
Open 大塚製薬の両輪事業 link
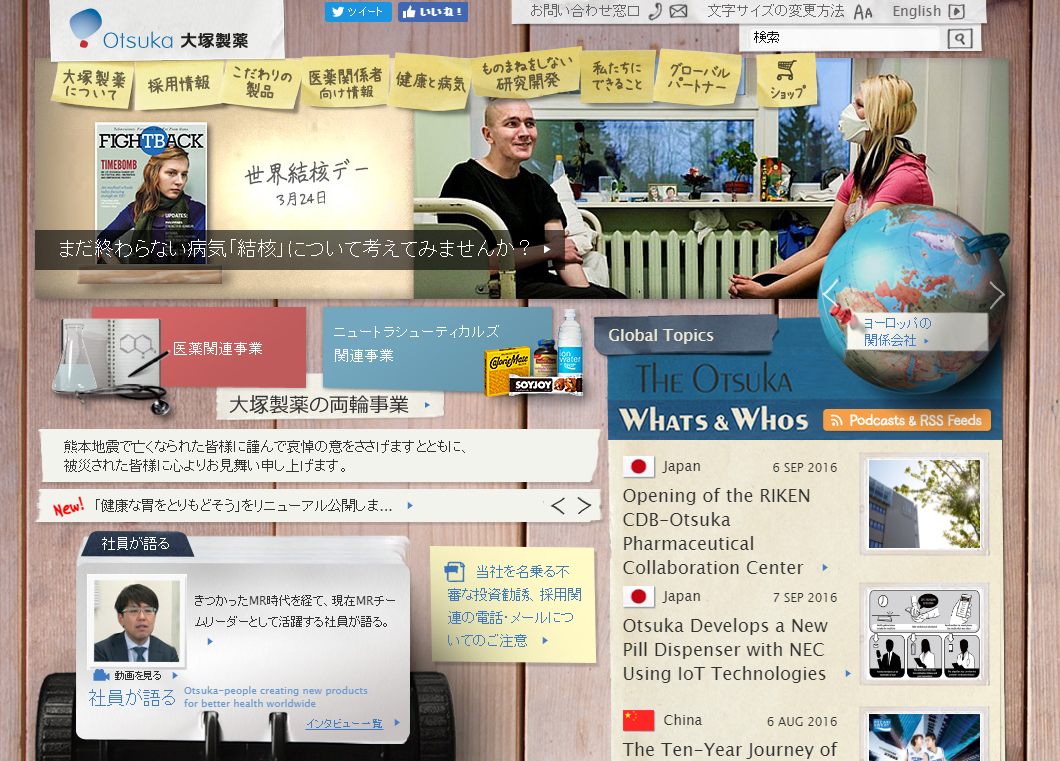click(330, 405)
